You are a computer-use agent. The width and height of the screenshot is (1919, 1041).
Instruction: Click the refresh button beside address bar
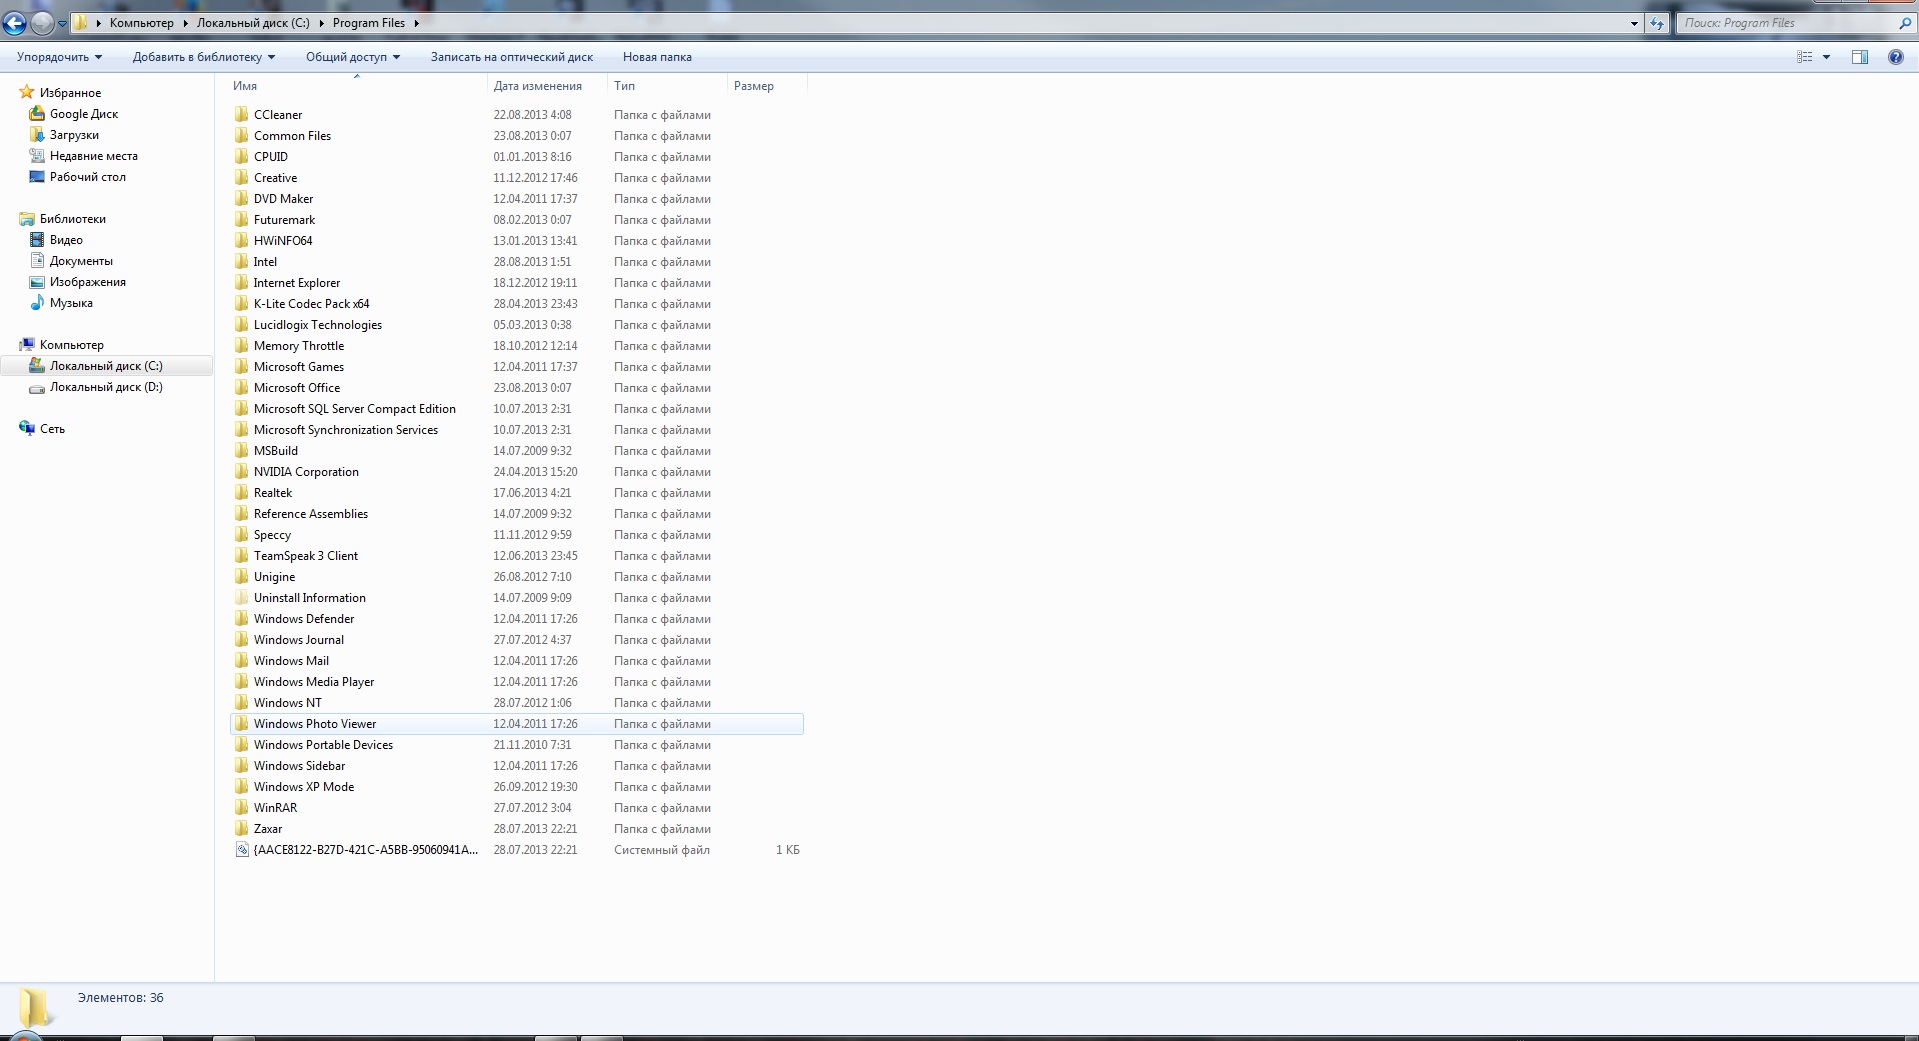(1657, 23)
